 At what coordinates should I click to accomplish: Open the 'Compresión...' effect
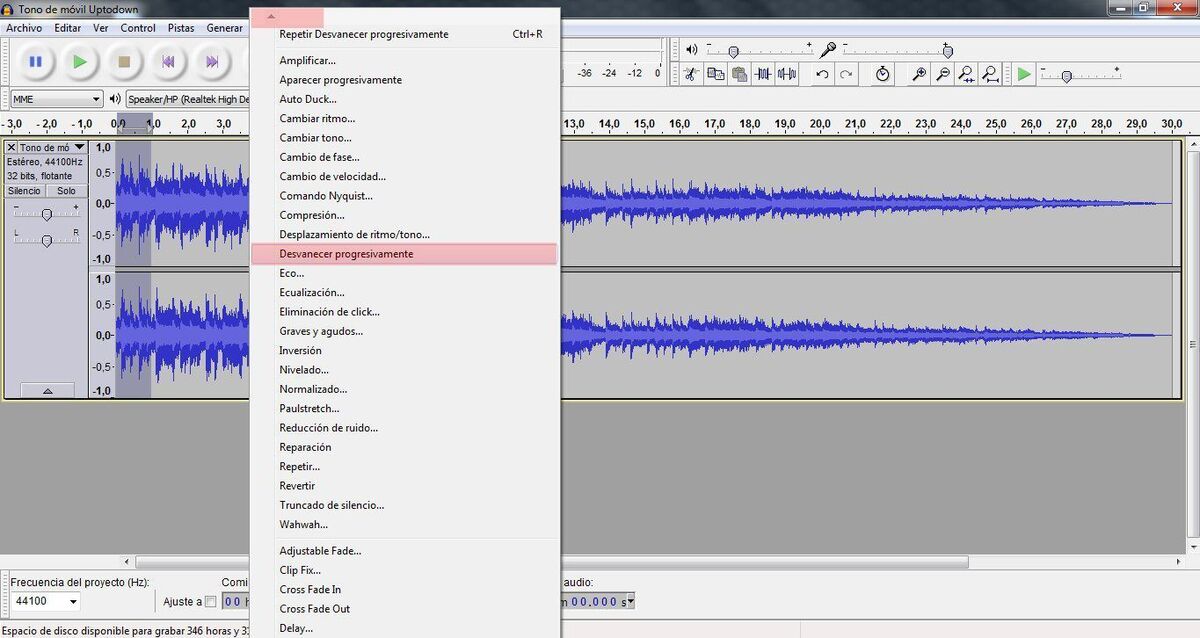click(404, 215)
